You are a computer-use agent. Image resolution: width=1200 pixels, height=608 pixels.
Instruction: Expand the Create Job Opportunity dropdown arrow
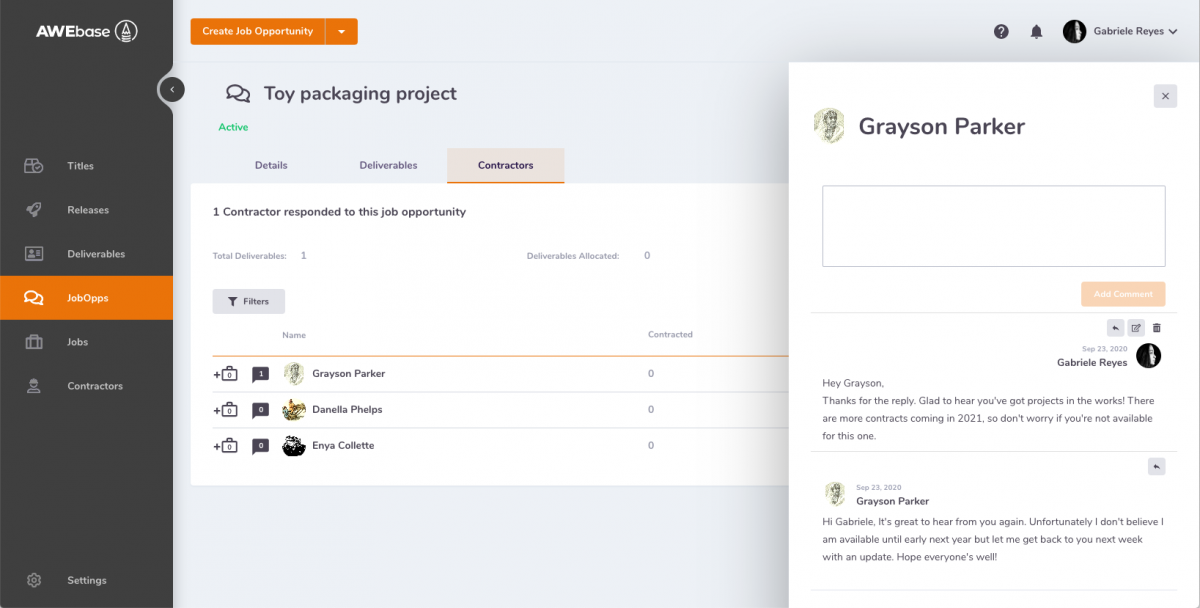pos(341,32)
